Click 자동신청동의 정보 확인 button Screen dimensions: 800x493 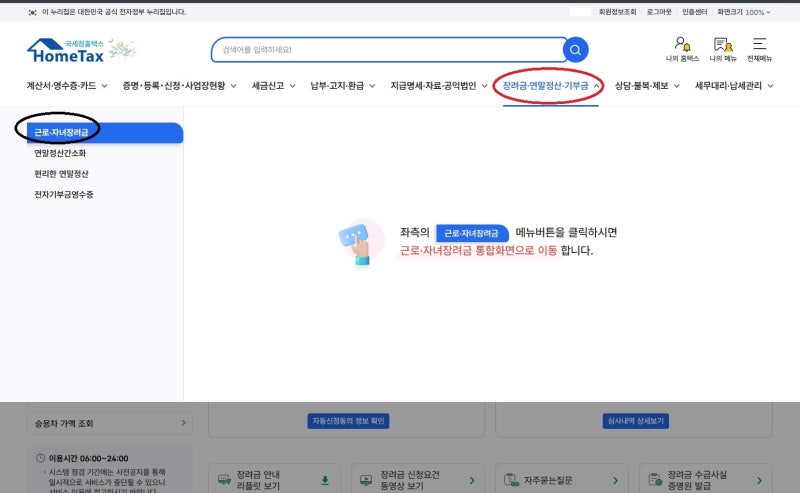[x=348, y=421]
